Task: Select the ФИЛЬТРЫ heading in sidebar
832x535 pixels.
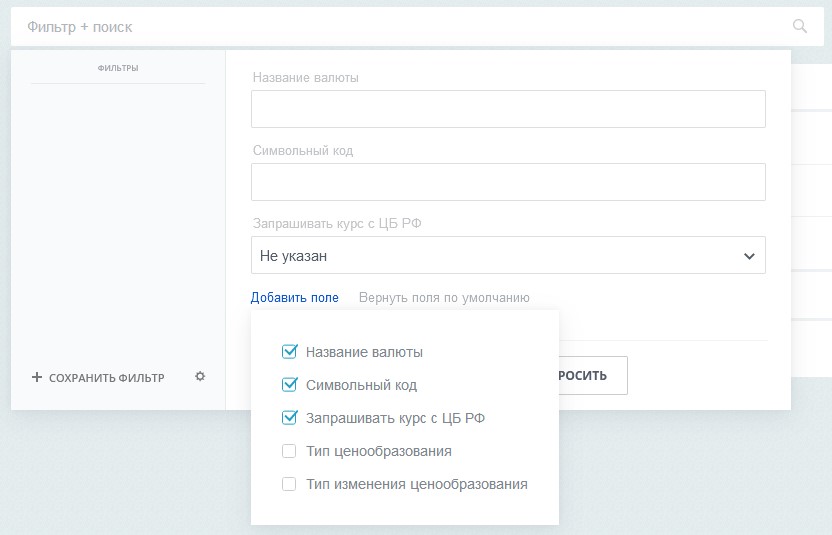Action: 118,68
